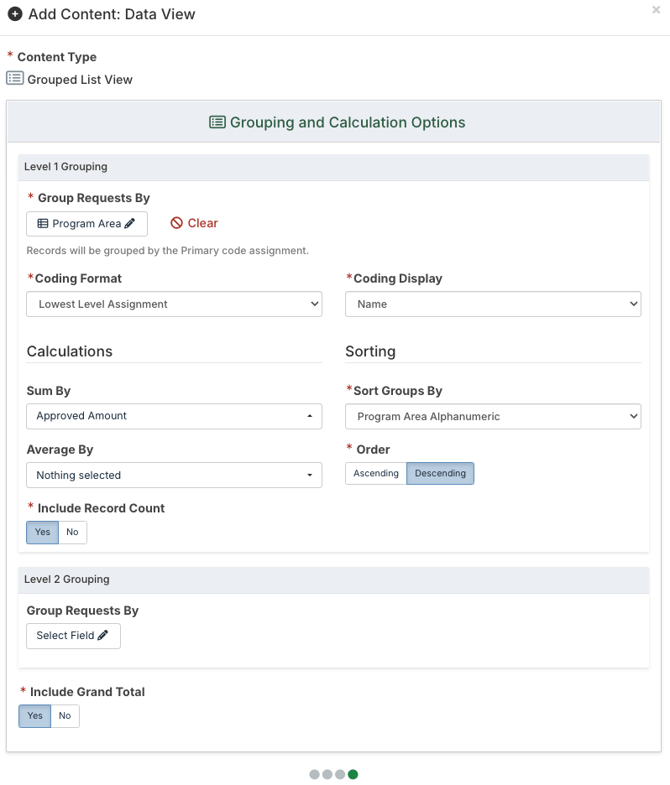Set sort order to Descending
Screen dimensions: 670x785
click(440, 474)
